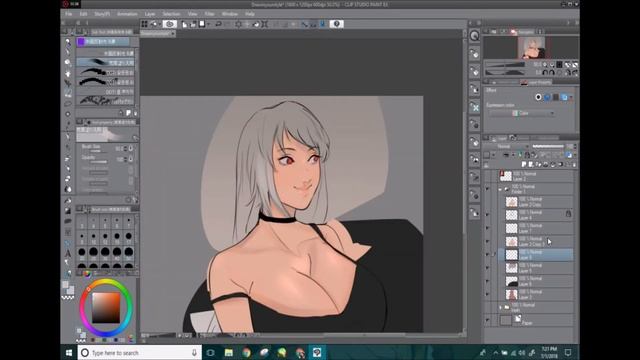
Task: Hide the selected Layer 8
Action: point(487,254)
